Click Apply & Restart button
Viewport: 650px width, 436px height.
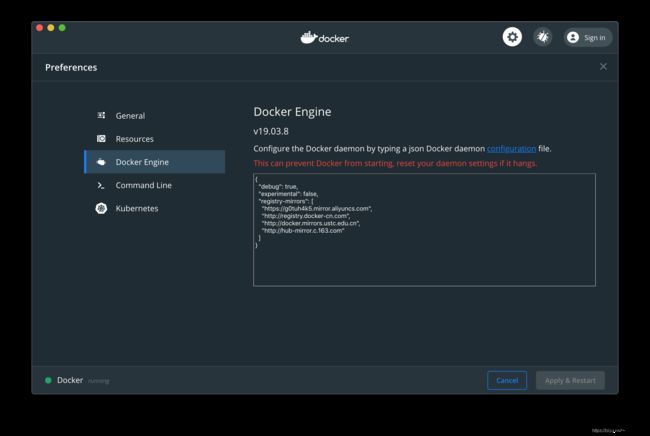pos(570,380)
